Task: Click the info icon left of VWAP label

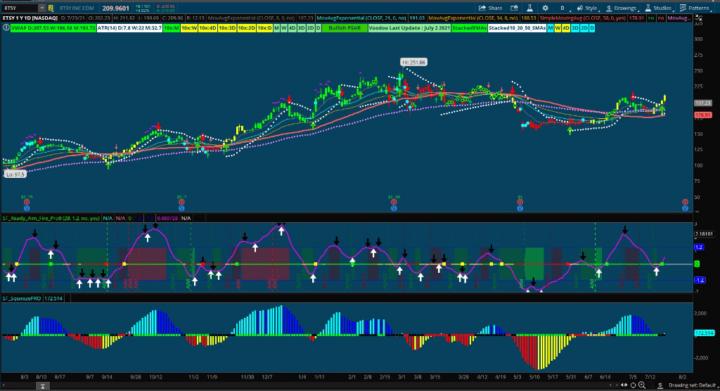Action: pyautogui.click(x=6, y=28)
